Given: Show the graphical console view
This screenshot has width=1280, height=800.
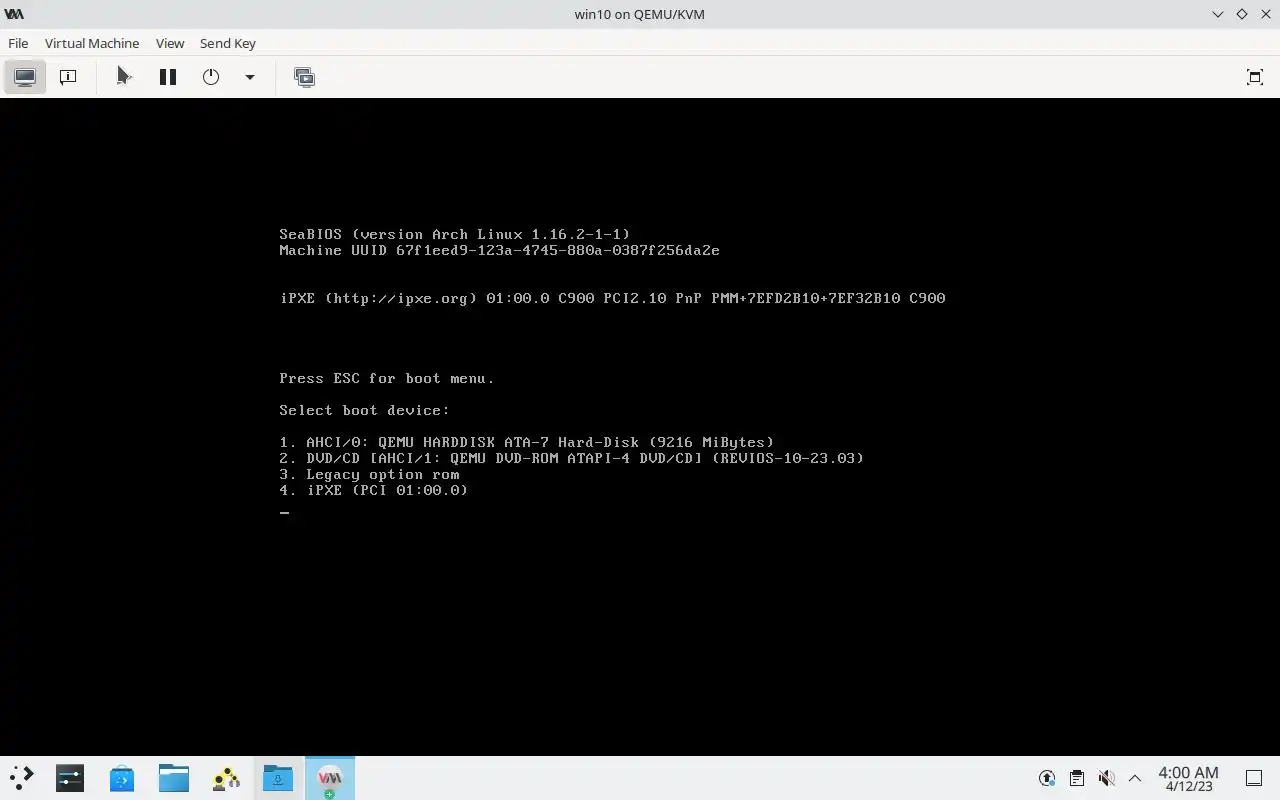Looking at the screenshot, I should click(x=25, y=77).
